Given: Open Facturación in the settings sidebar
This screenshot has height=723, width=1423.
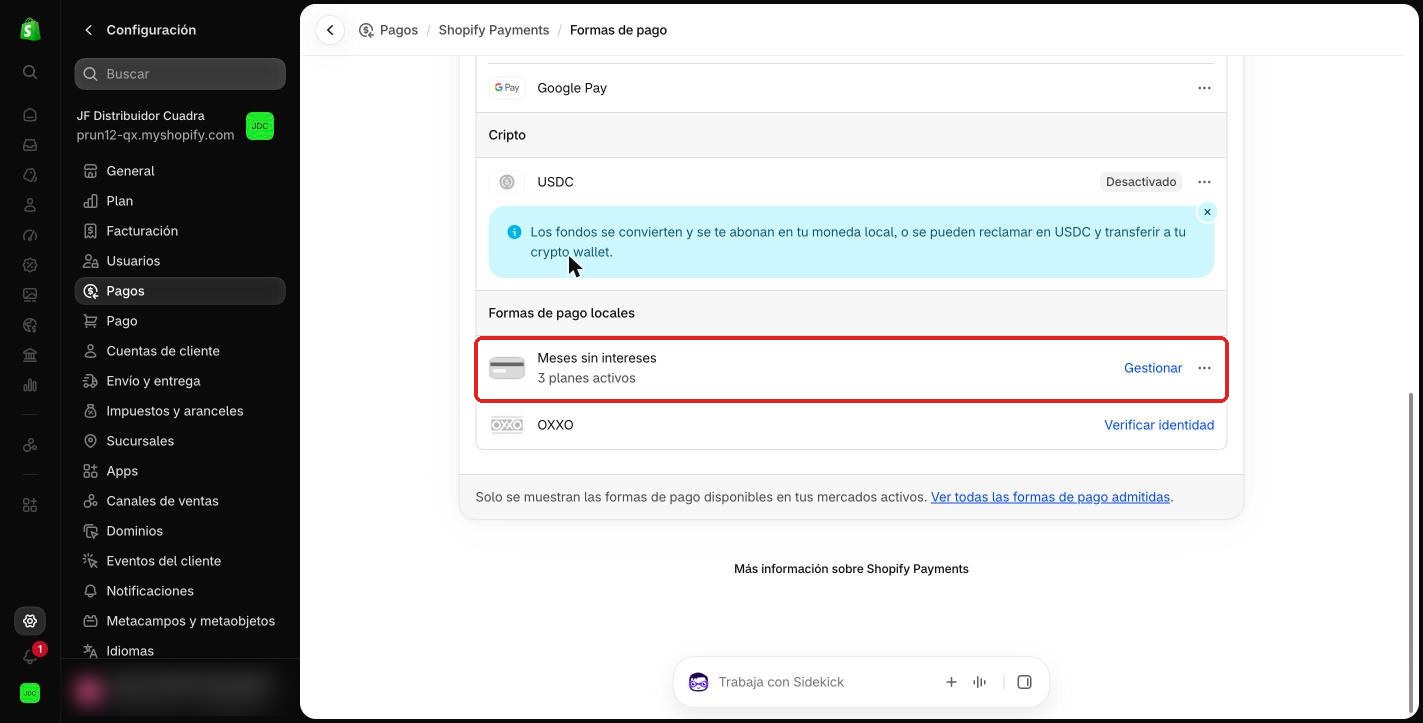Looking at the screenshot, I should point(180,231).
